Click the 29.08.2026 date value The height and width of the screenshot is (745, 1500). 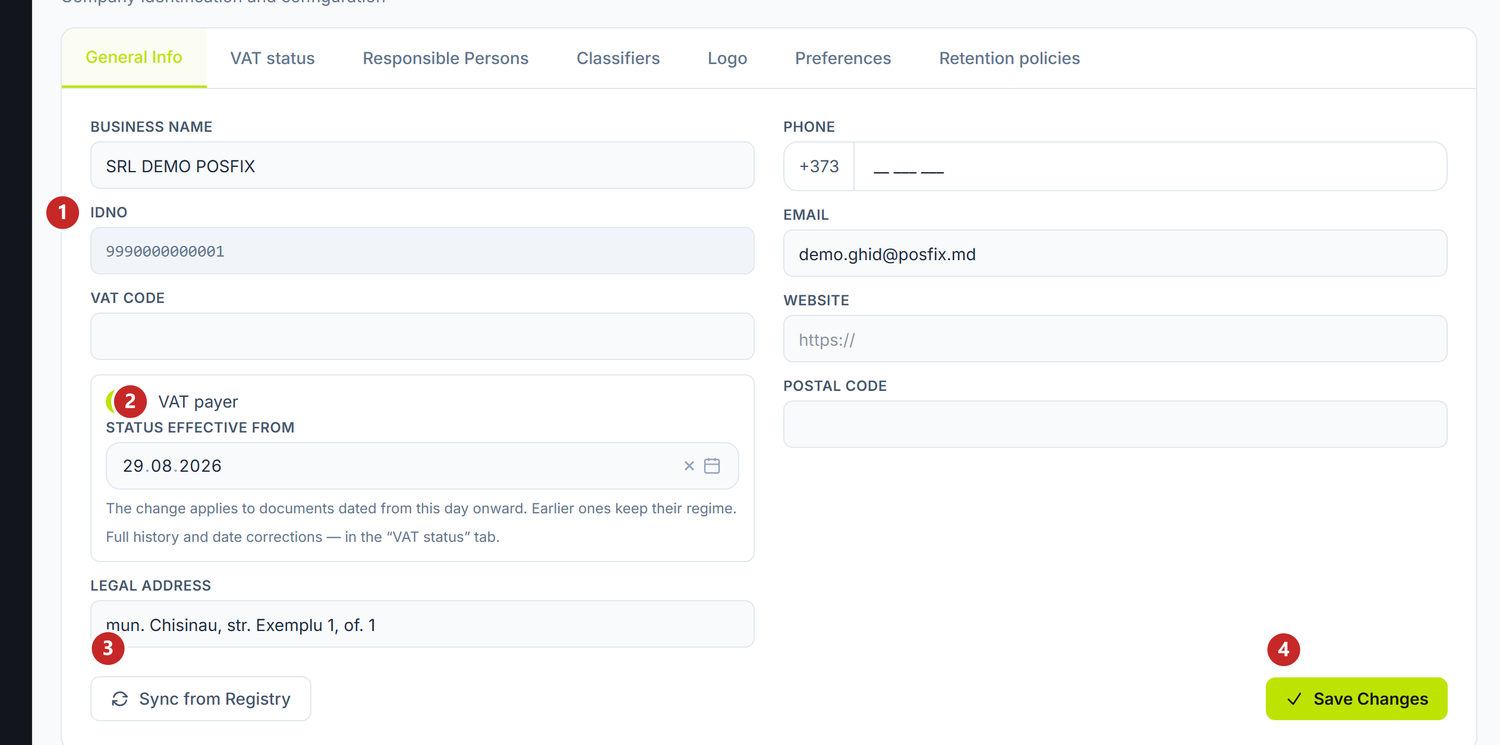click(172, 466)
